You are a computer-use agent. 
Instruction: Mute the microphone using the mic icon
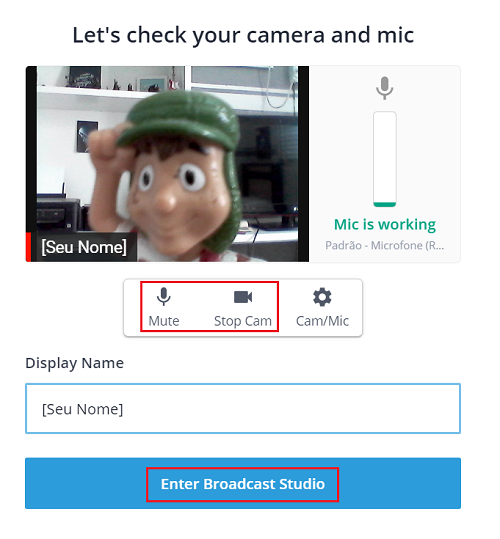[x=164, y=296]
